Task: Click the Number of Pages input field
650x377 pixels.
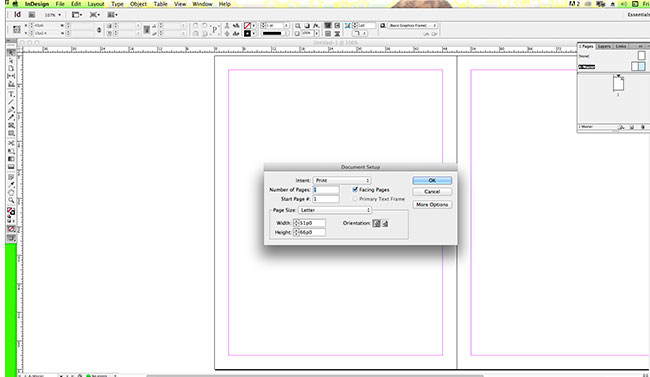Action: [326, 190]
